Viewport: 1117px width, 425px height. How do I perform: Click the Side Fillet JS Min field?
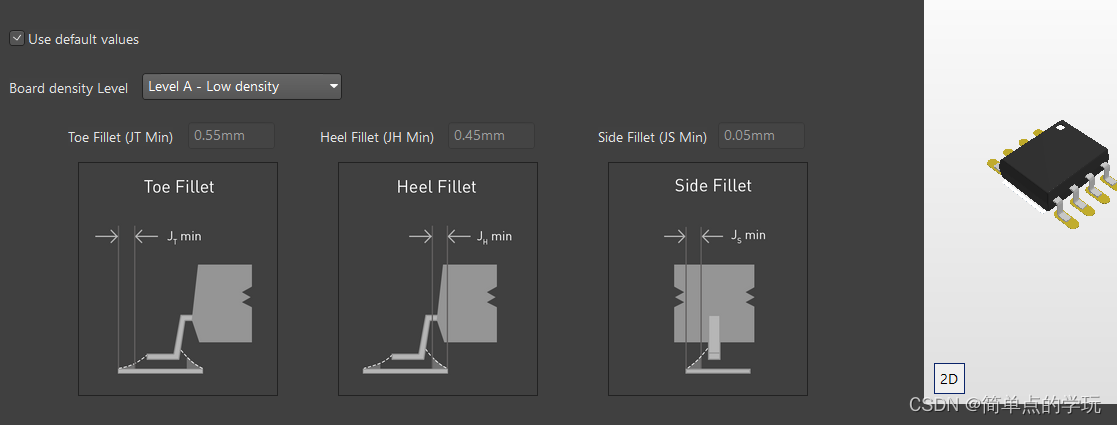click(761, 136)
